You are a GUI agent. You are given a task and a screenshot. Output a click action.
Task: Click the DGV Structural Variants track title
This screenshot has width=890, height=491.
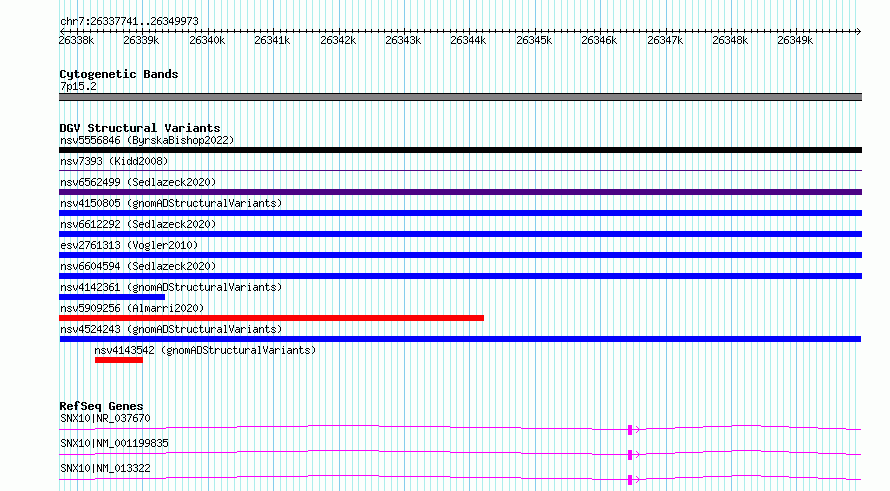[x=140, y=128]
